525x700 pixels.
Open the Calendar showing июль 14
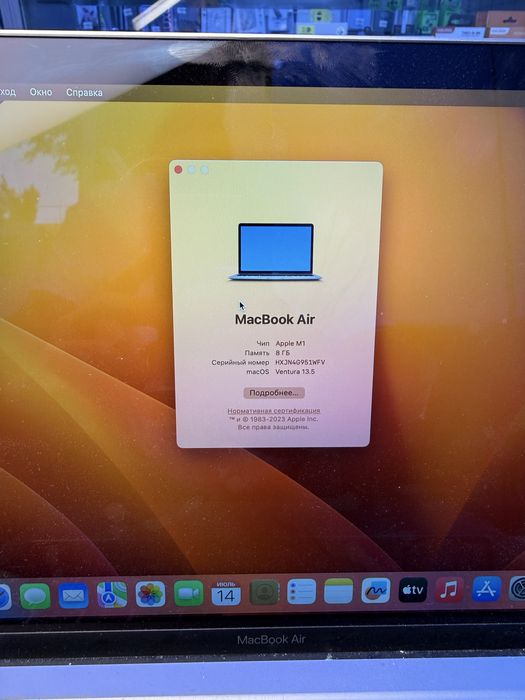(226, 592)
